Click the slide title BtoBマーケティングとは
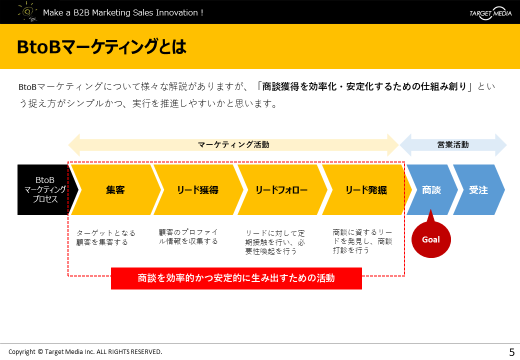Viewport: 520px width, 360px height. click(102, 47)
